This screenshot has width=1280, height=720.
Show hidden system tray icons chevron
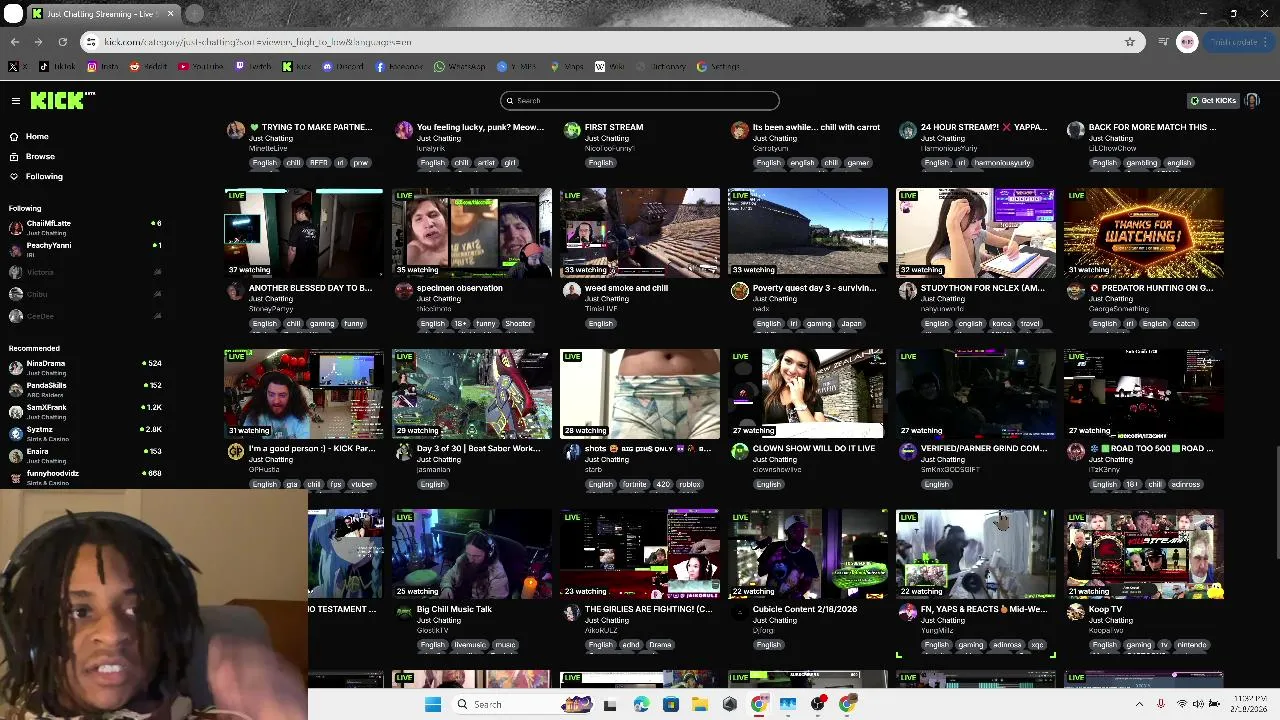tap(1139, 704)
